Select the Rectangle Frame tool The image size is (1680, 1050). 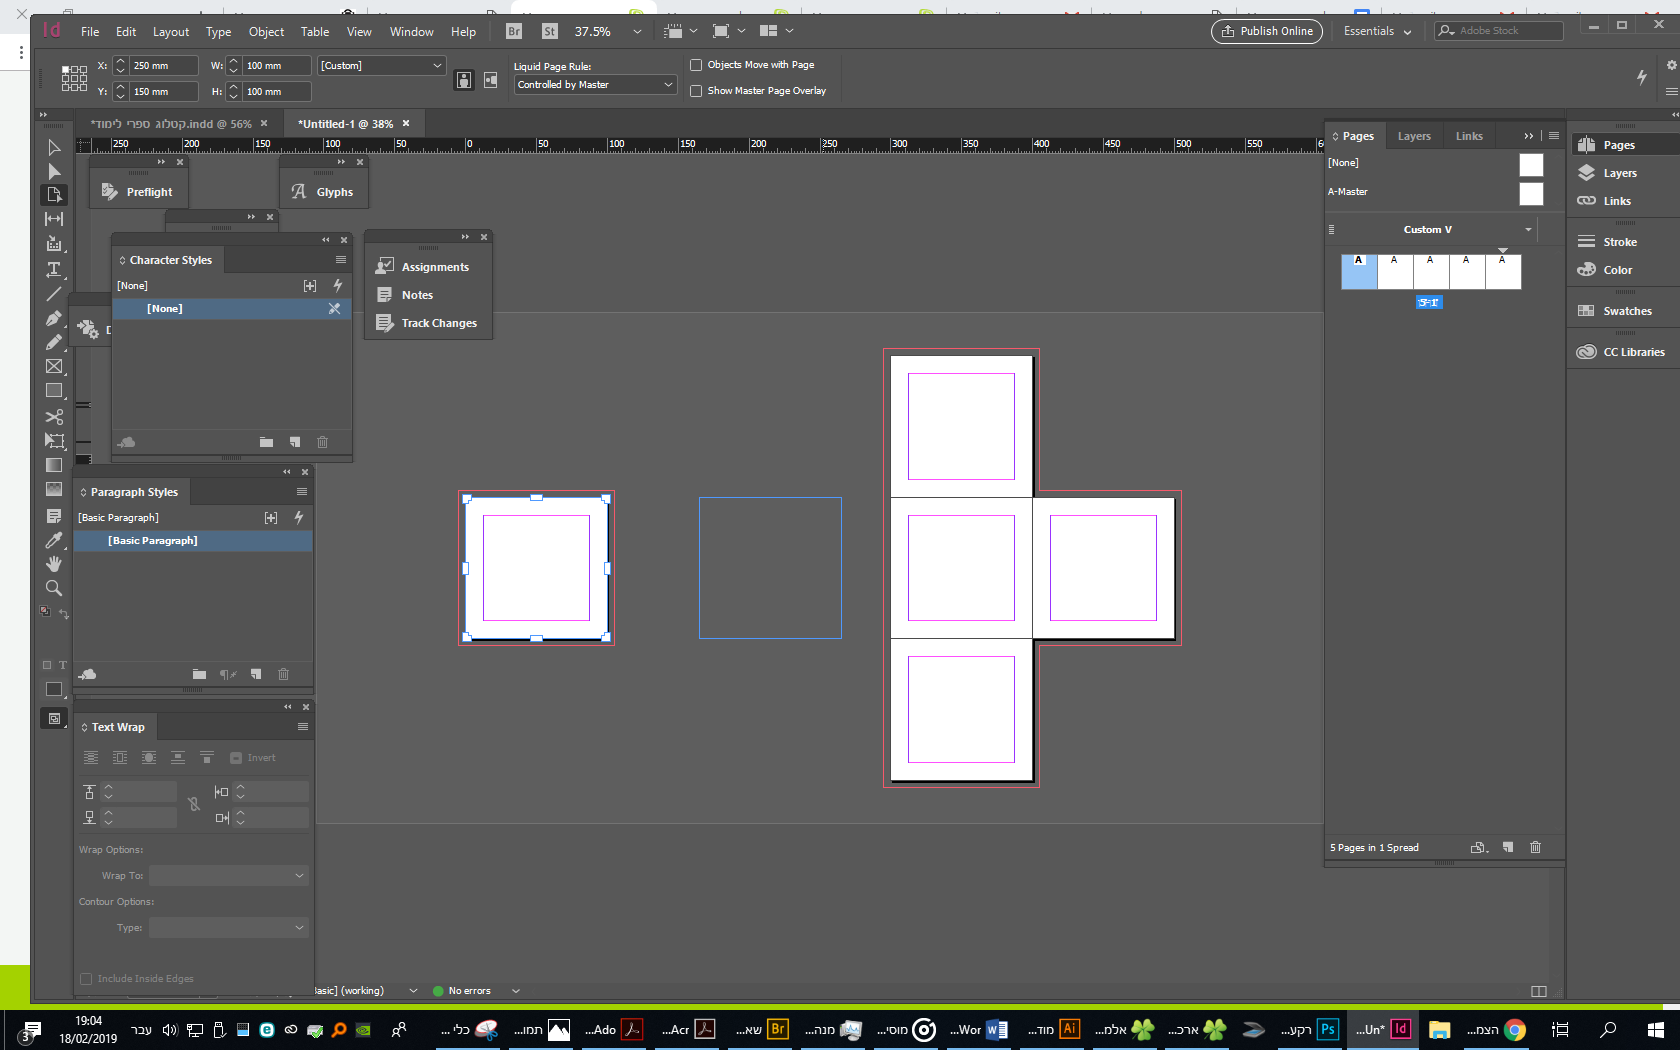pos(54,367)
